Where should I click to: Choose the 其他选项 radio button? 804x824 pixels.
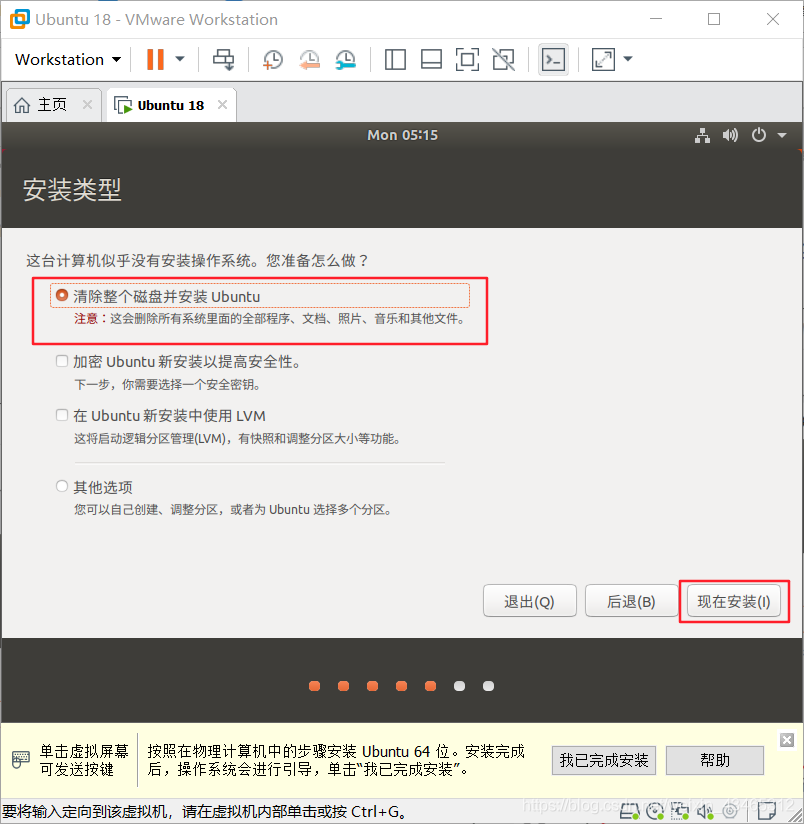pos(62,486)
